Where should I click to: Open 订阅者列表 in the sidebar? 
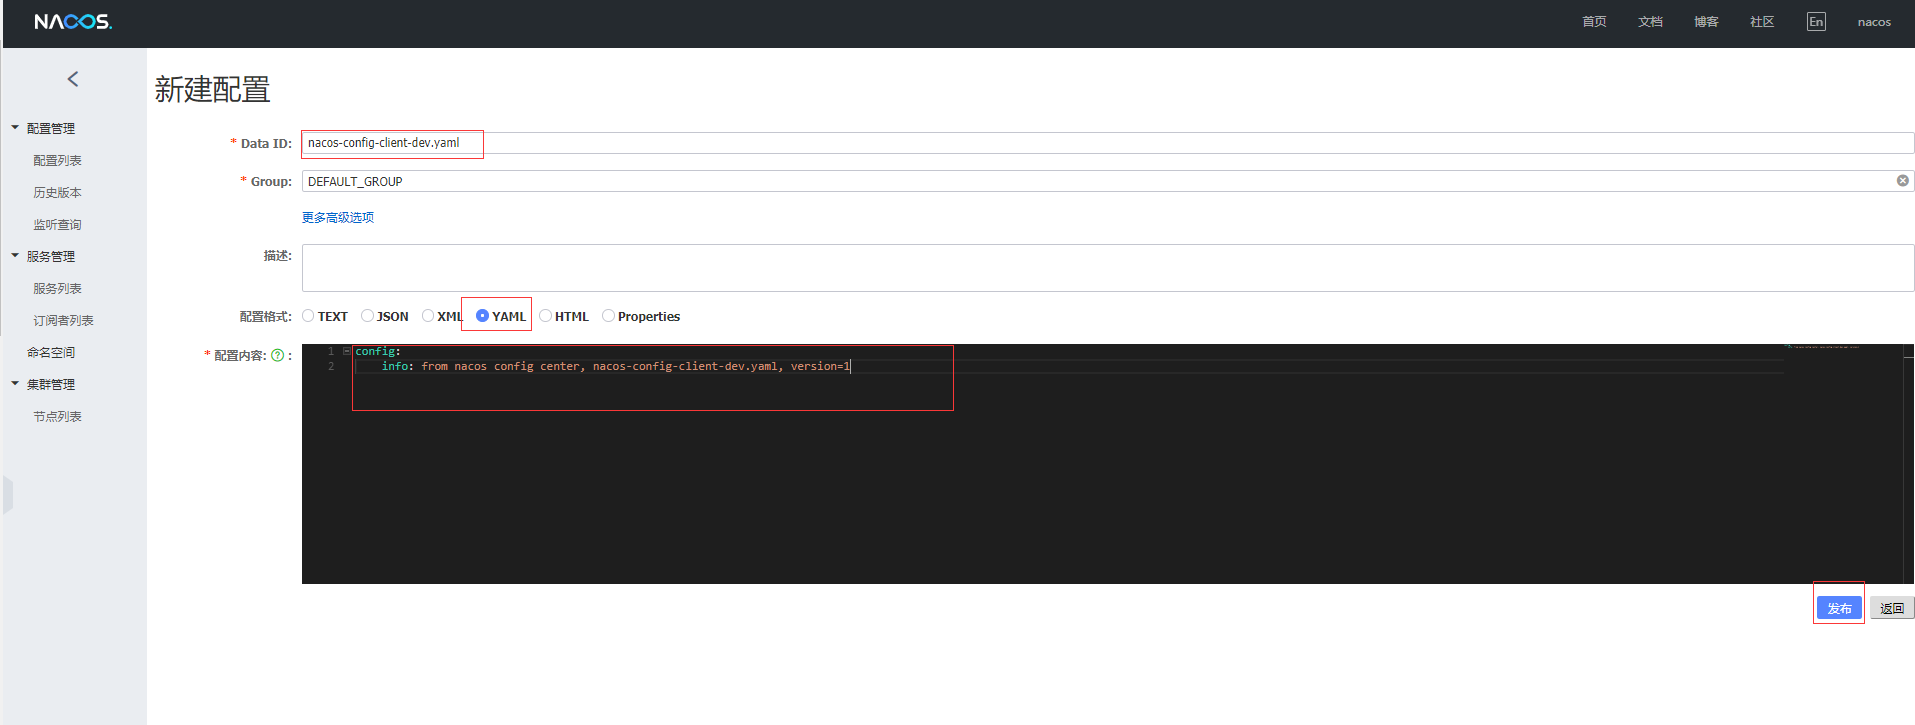[64, 321]
